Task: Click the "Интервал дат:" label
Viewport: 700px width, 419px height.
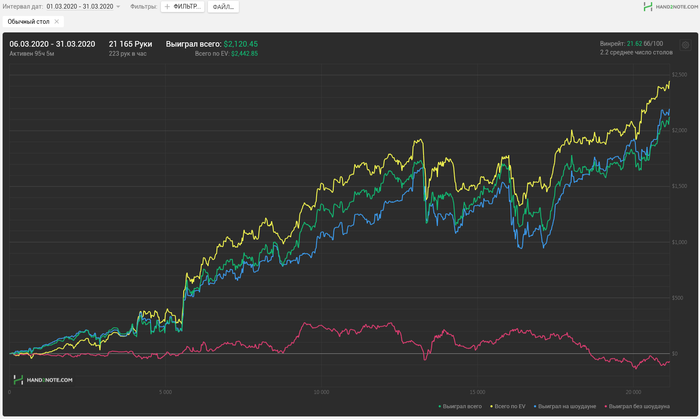Action: pyautogui.click(x=23, y=7)
